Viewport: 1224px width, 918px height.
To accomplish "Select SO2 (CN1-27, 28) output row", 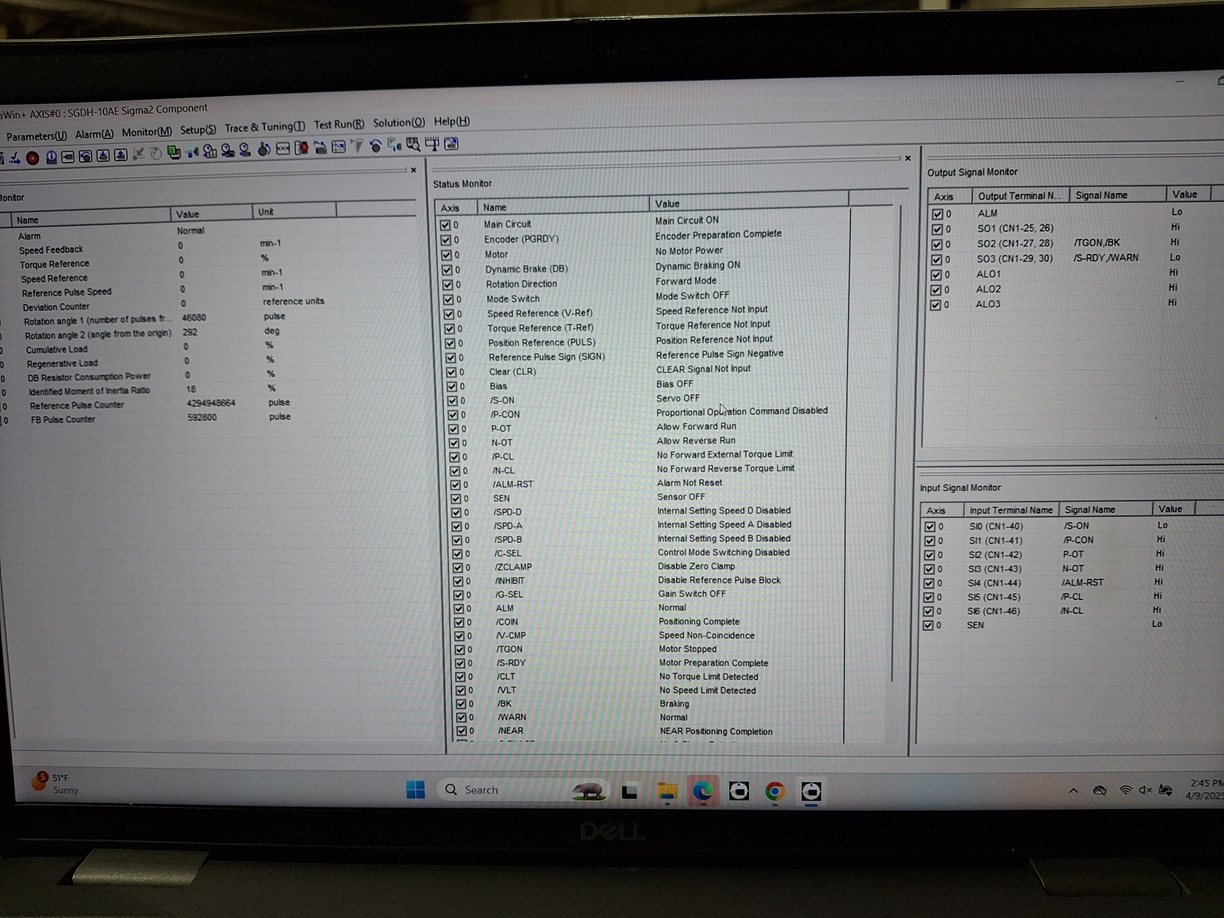I will point(1060,243).
